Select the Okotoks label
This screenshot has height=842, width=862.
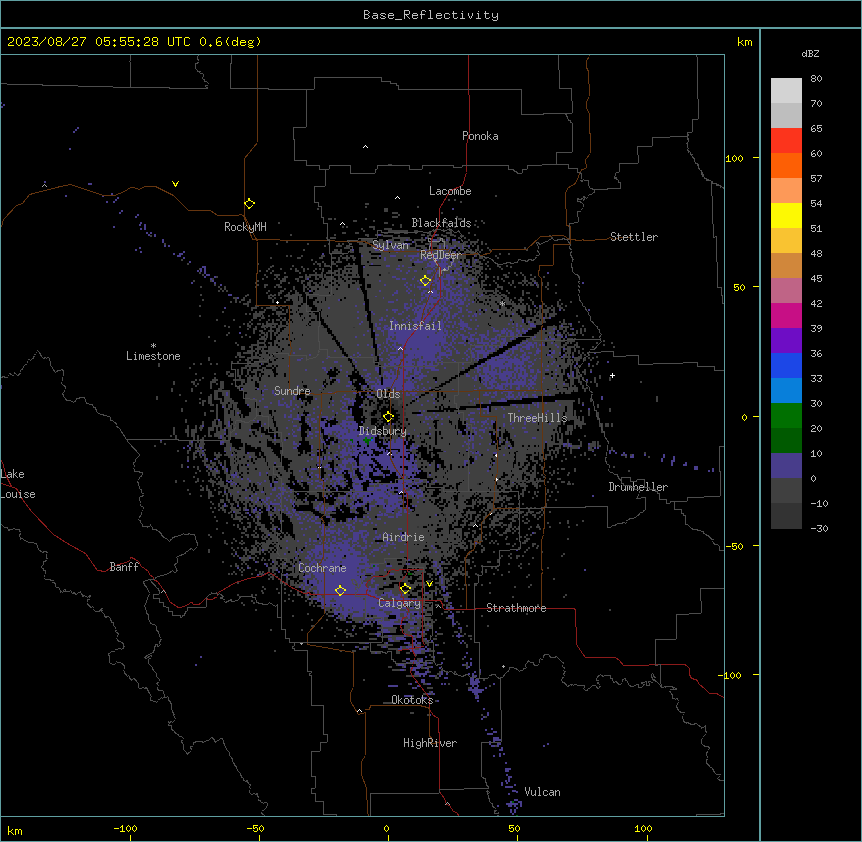pyautogui.click(x=412, y=700)
